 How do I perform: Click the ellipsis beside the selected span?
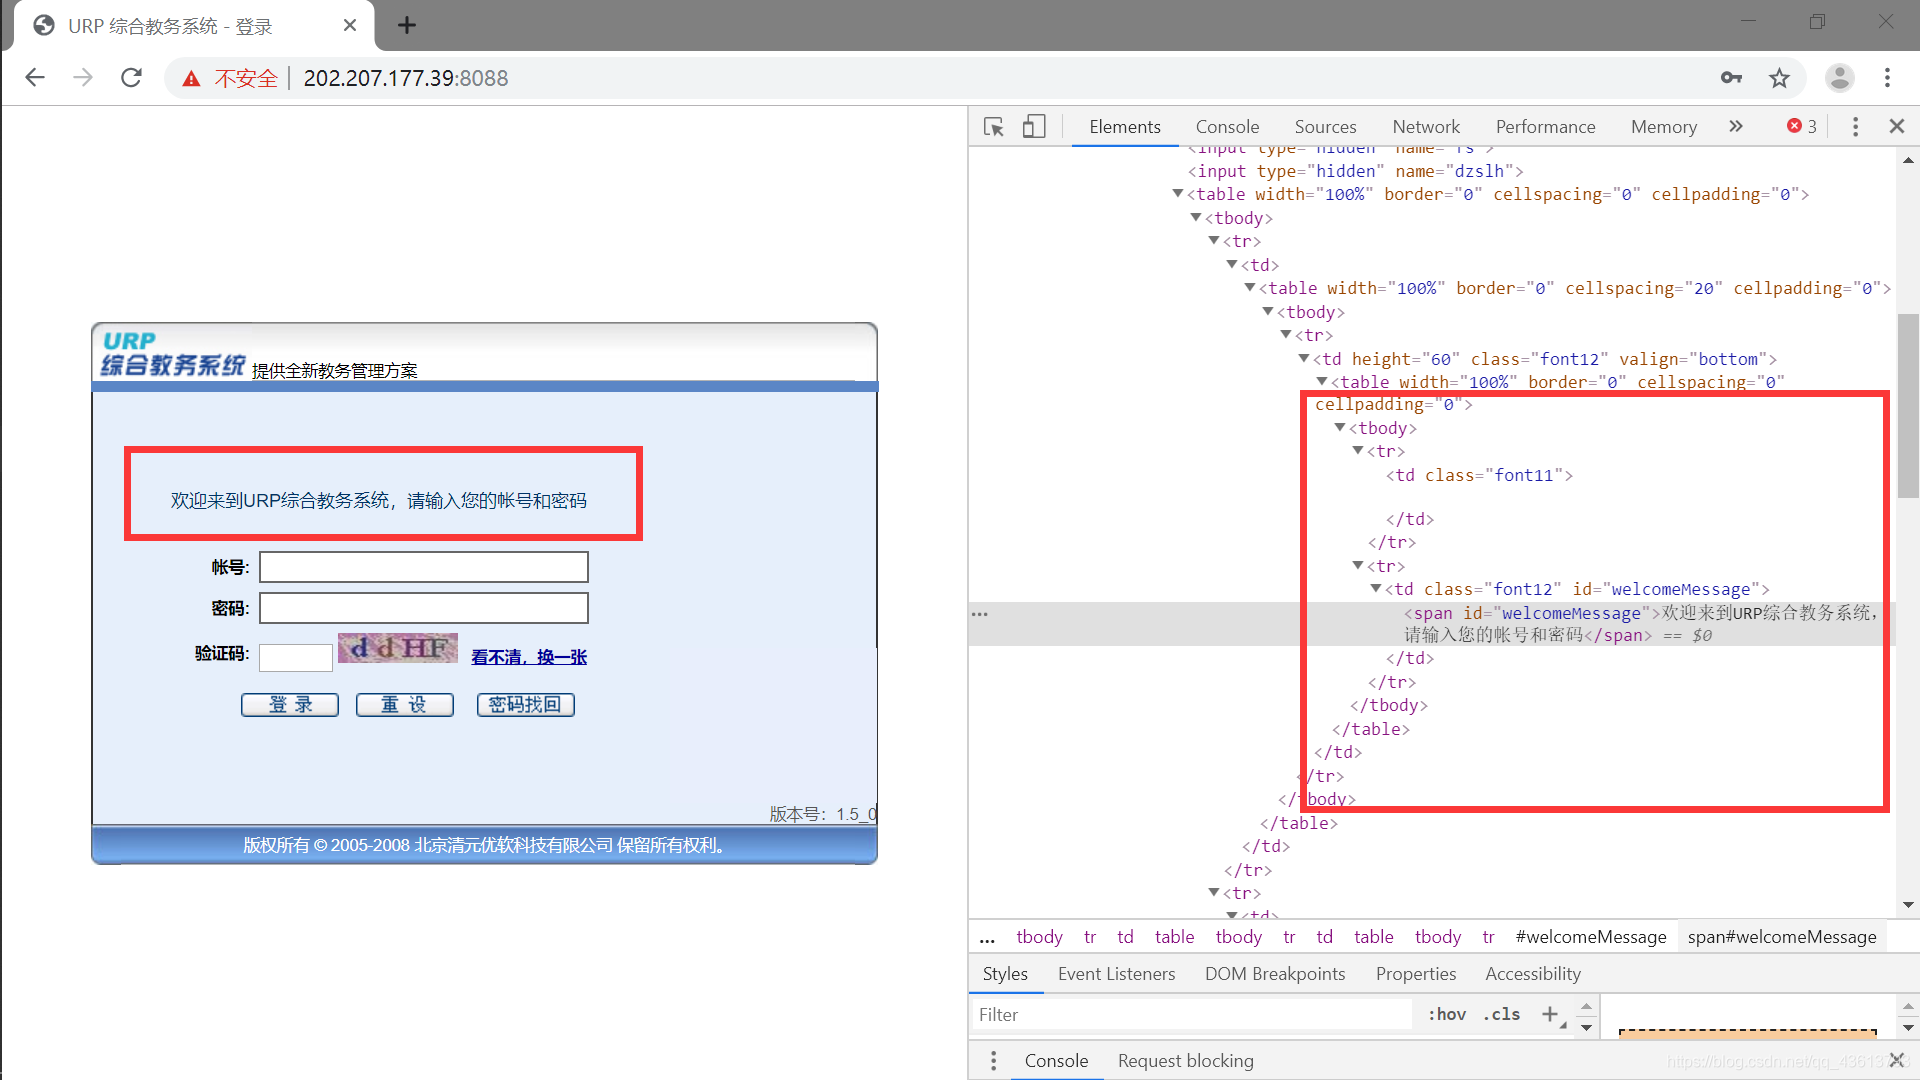[x=980, y=614]
